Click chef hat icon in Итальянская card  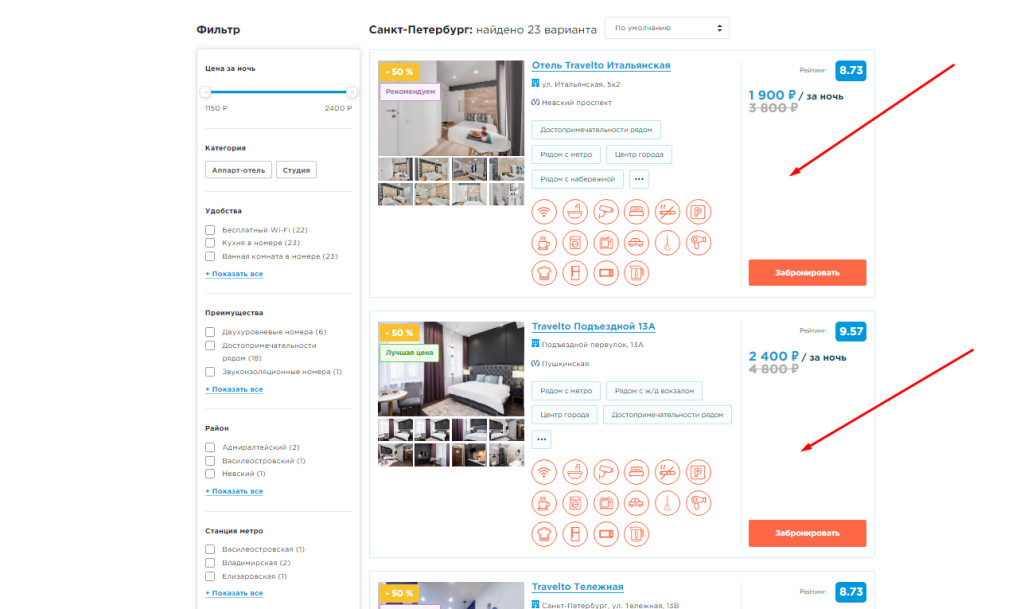(x=543, y=273)
